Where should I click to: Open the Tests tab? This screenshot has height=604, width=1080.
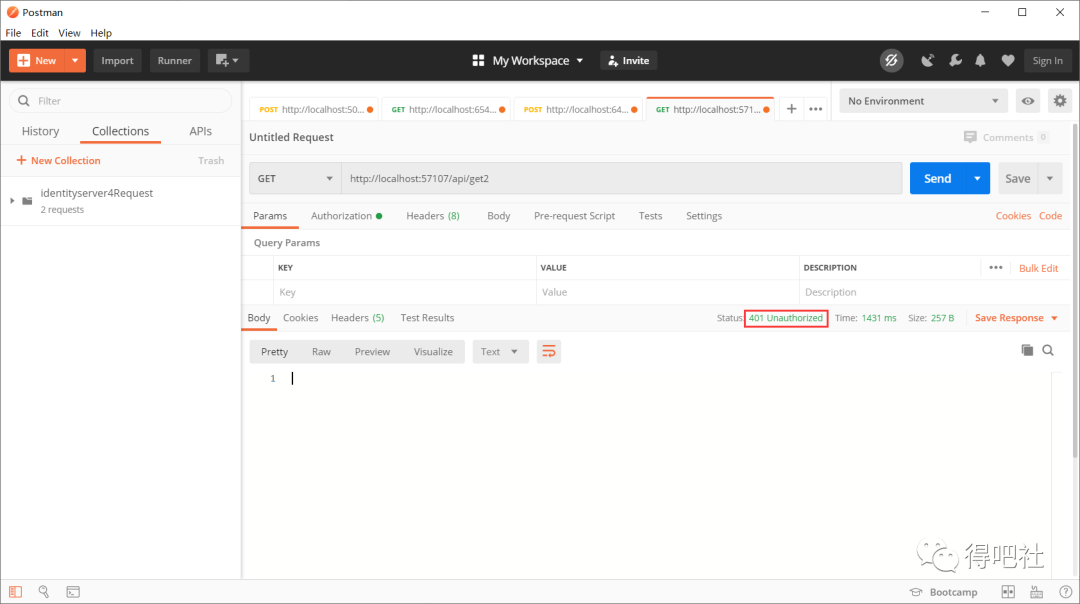650,216
